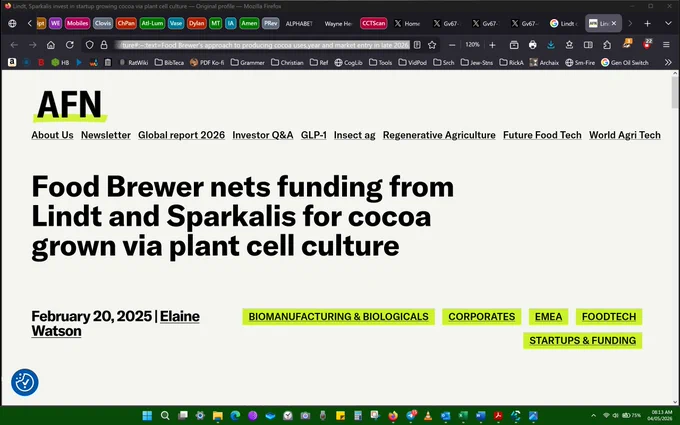Toggle the sidebar view icon
680x425 pixels.
click(588, 45)
